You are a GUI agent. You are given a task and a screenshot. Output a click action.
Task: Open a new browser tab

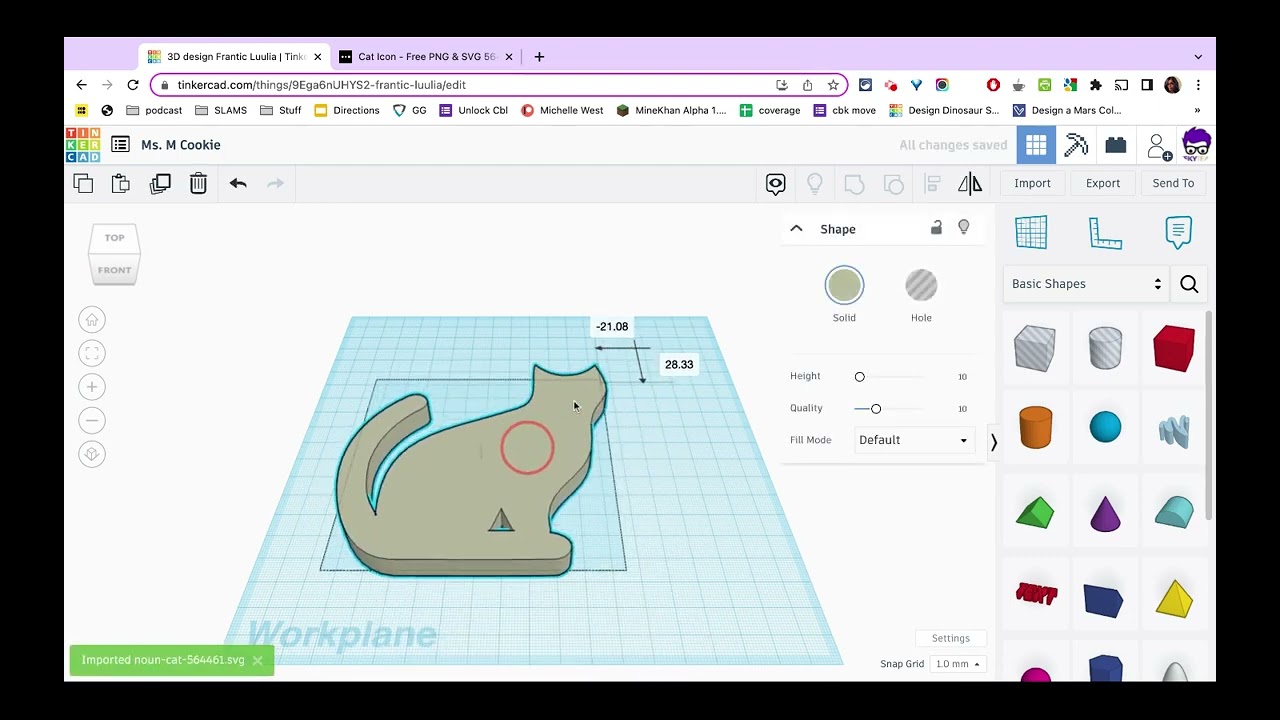point(539,57)
